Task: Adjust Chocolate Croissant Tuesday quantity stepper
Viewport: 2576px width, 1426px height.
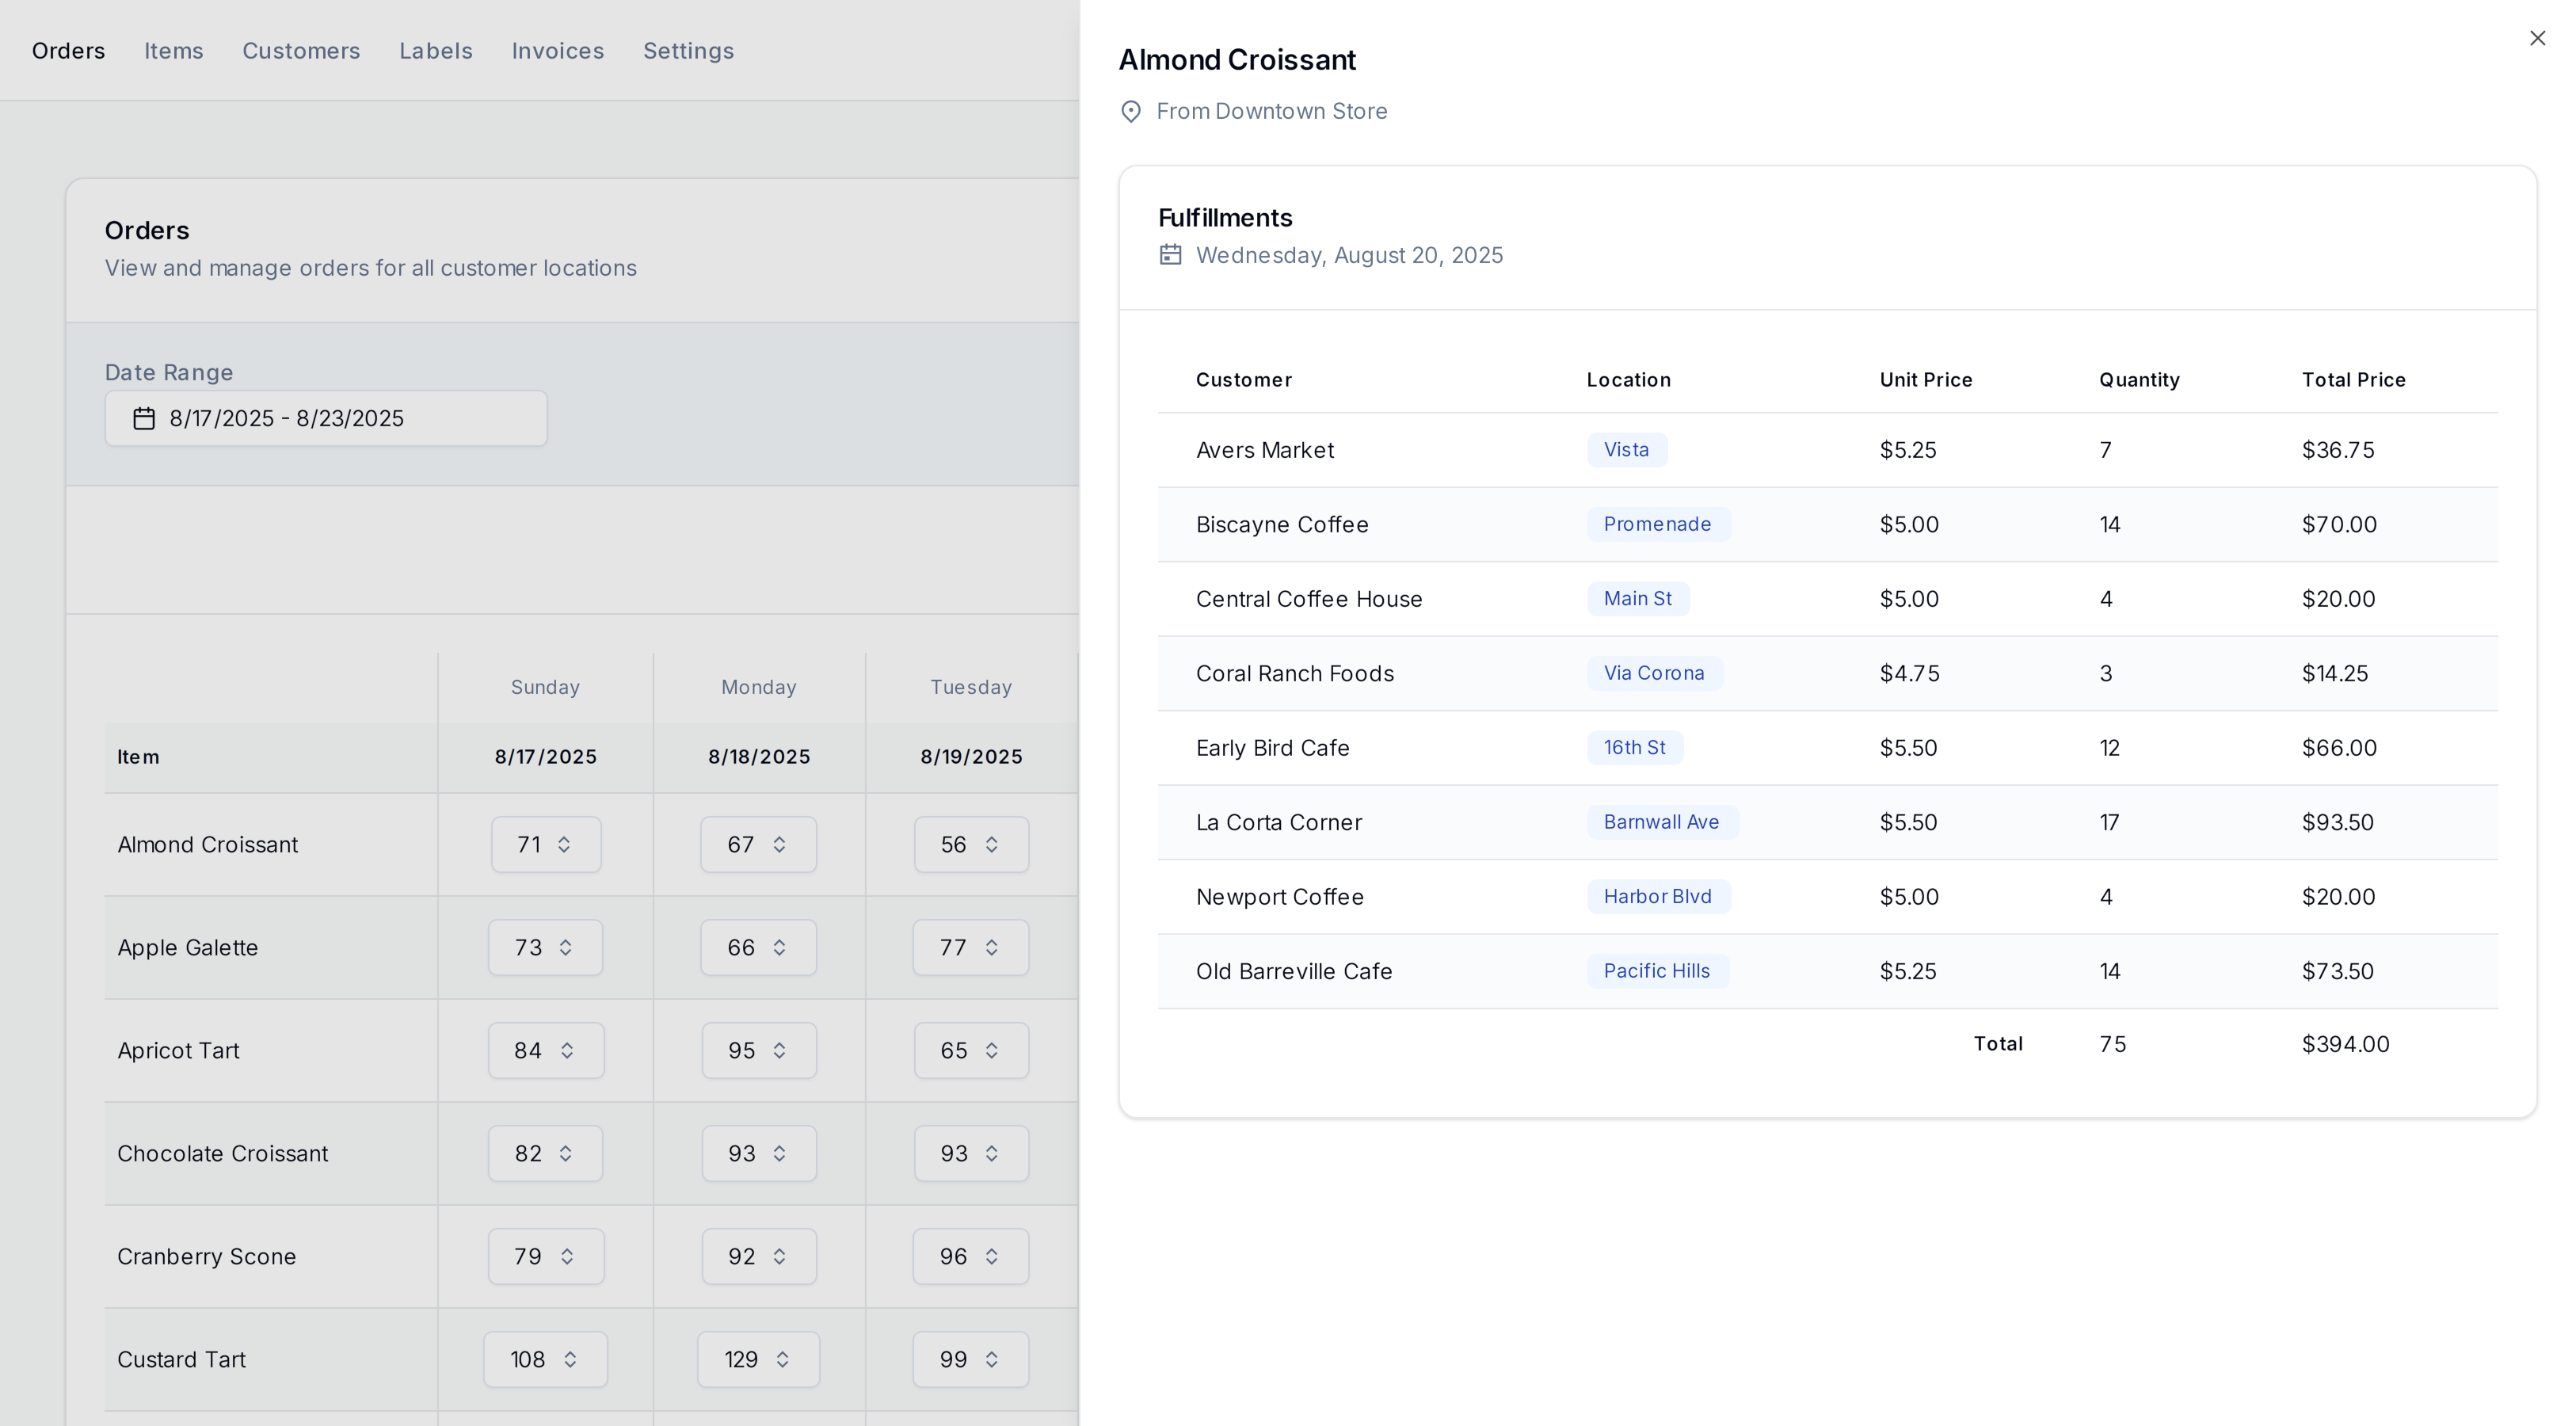Action: [971, 1153]
